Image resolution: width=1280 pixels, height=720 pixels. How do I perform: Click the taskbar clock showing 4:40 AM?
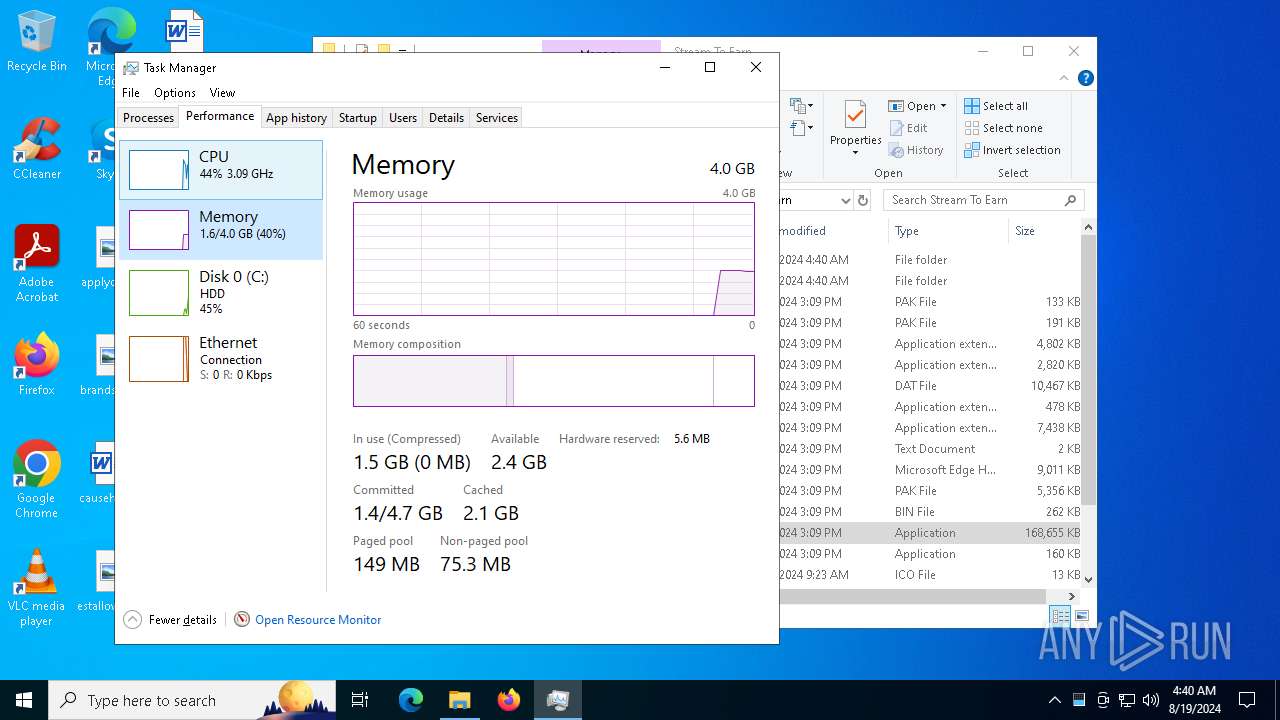pyautogui.click(x=1194, y=700)
